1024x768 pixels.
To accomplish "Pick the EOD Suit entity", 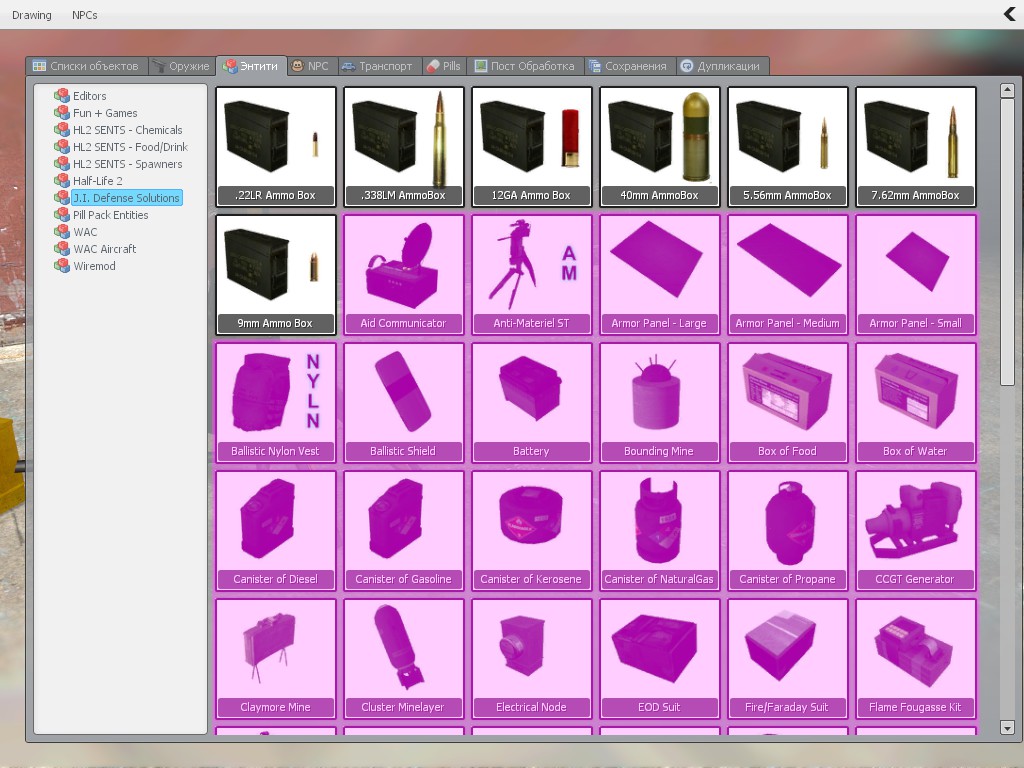I will 660,659.
